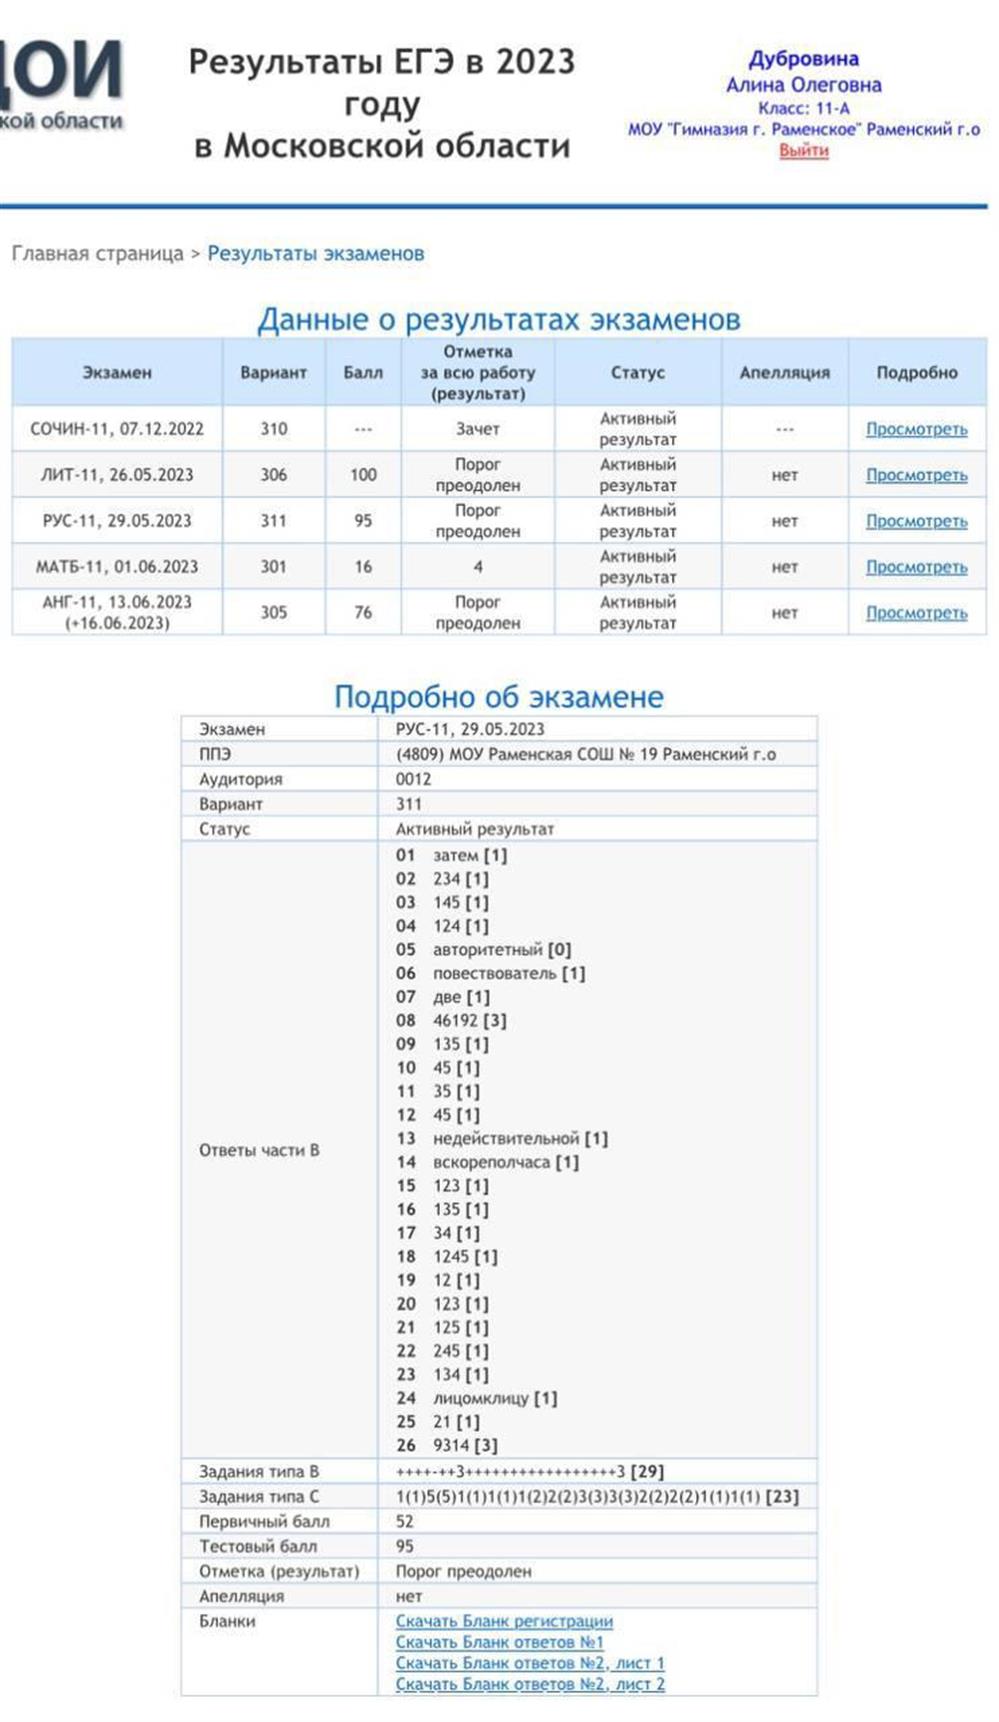Click the school name МОУ Гимназия г. Раменское

click(804, 129)
